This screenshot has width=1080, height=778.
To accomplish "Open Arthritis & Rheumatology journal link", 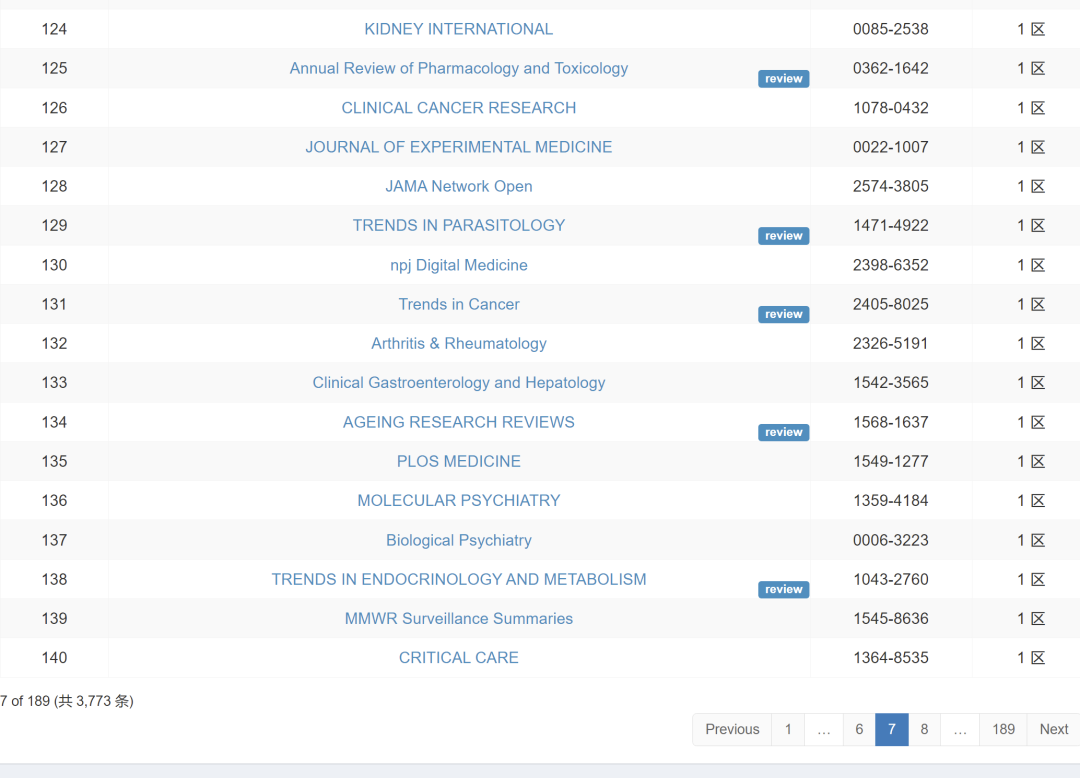I will tap(459, 344).
